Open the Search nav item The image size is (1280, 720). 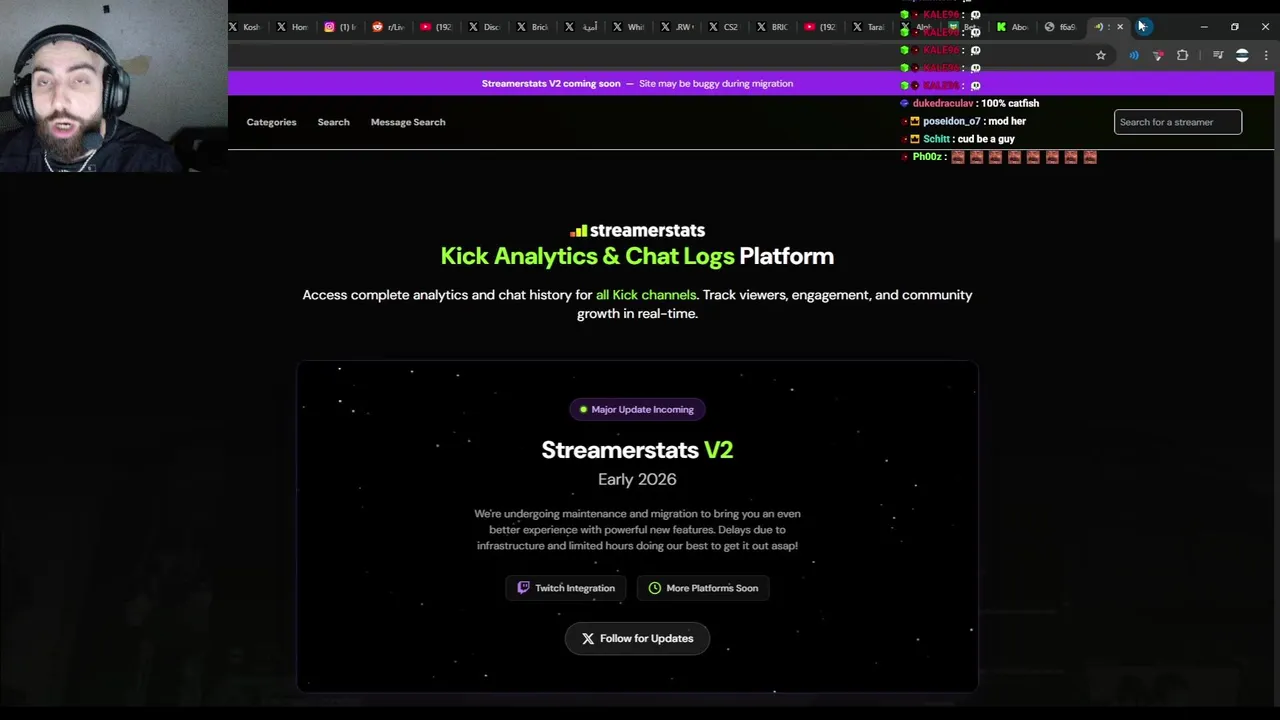tap(333, 122)
